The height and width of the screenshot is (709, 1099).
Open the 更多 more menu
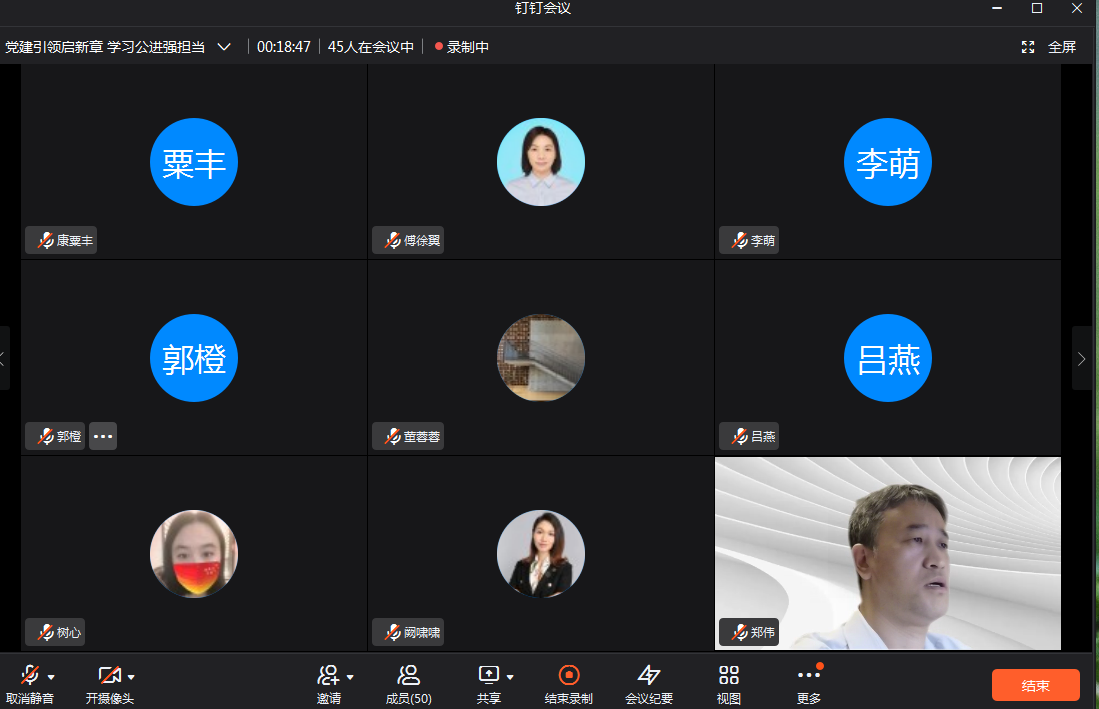(808, 683)
